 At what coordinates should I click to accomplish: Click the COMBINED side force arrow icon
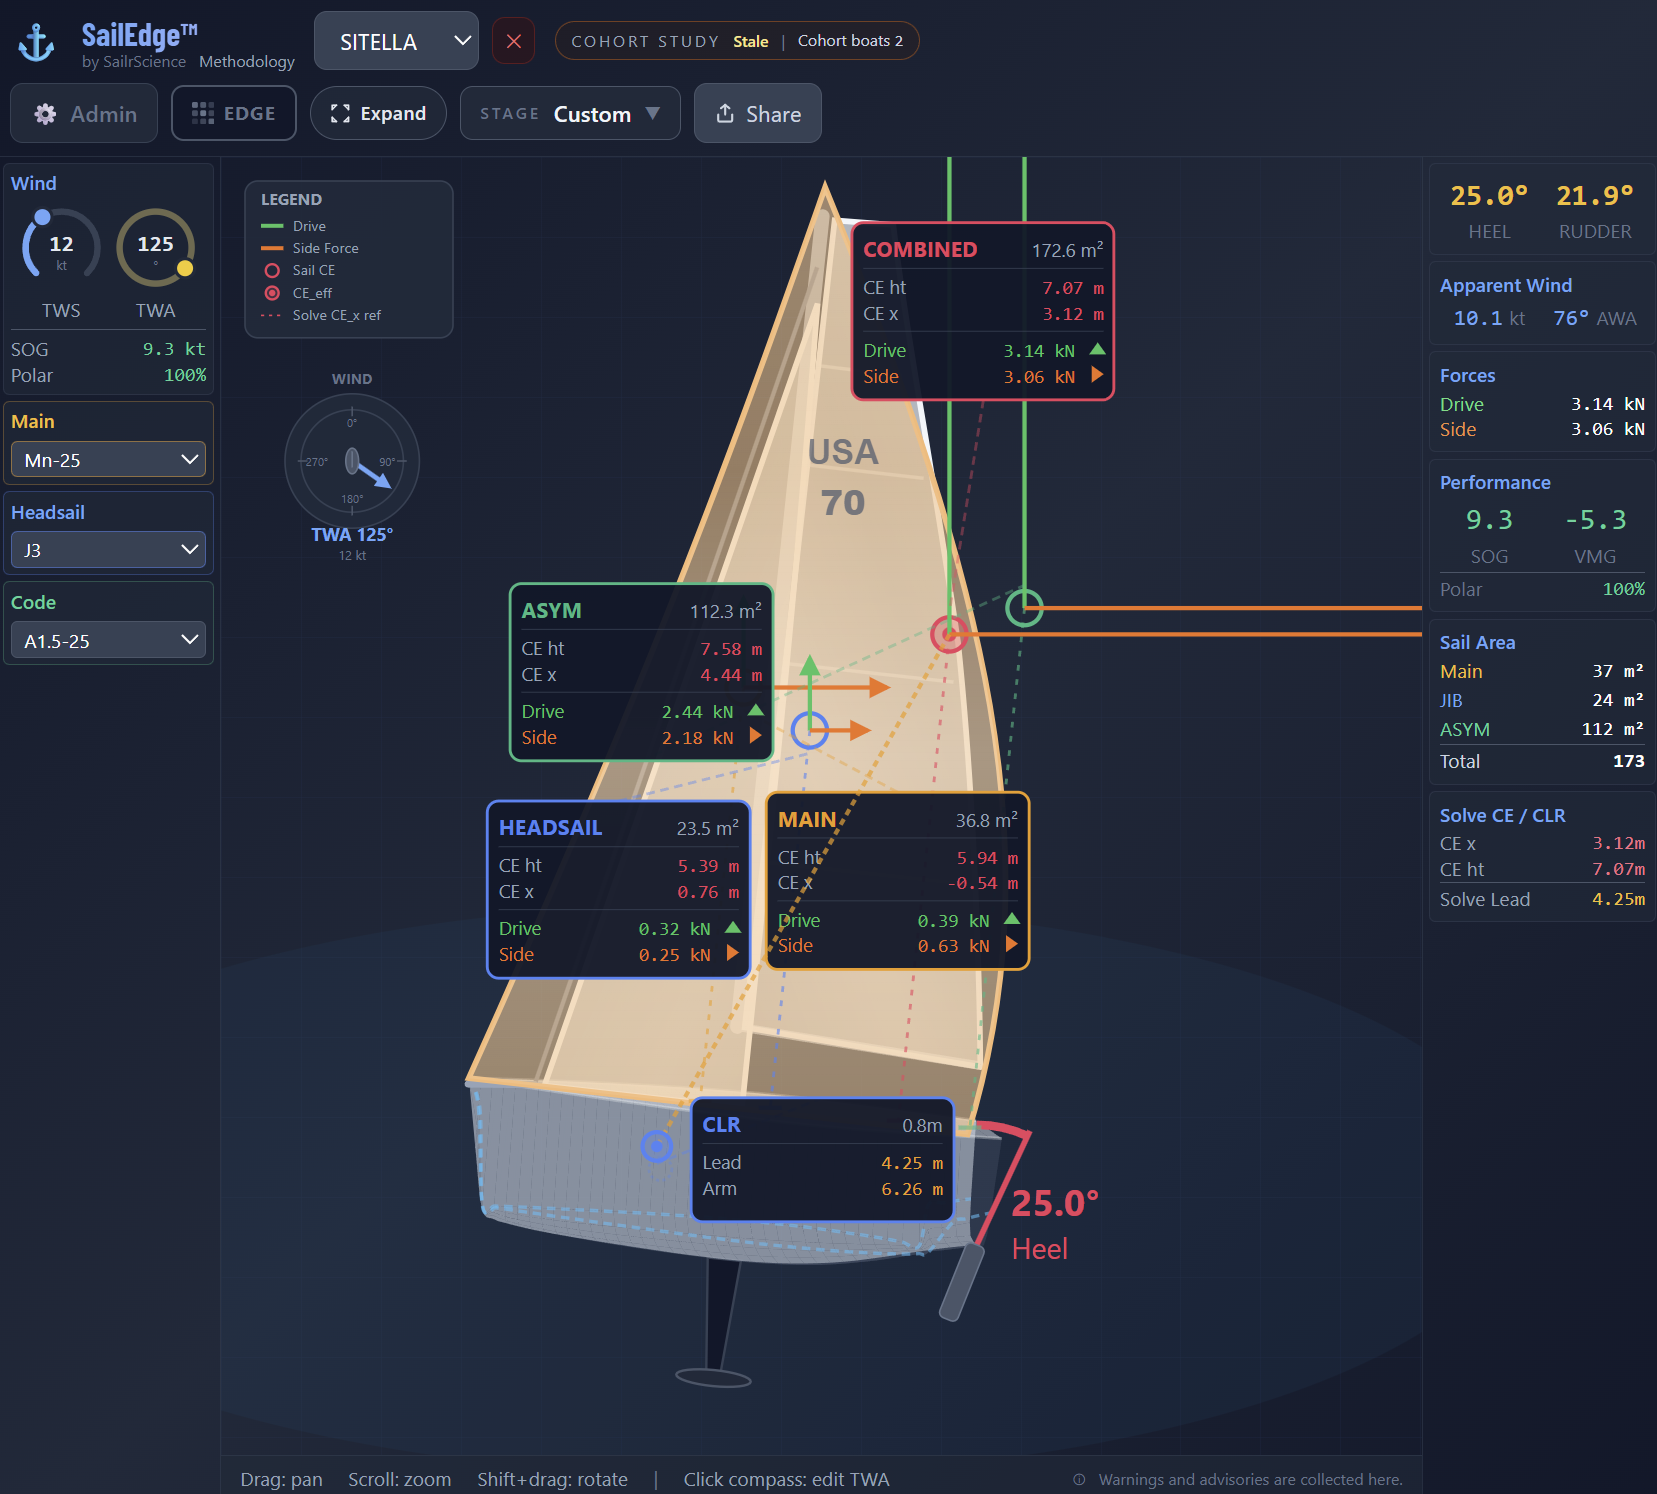1097,375
